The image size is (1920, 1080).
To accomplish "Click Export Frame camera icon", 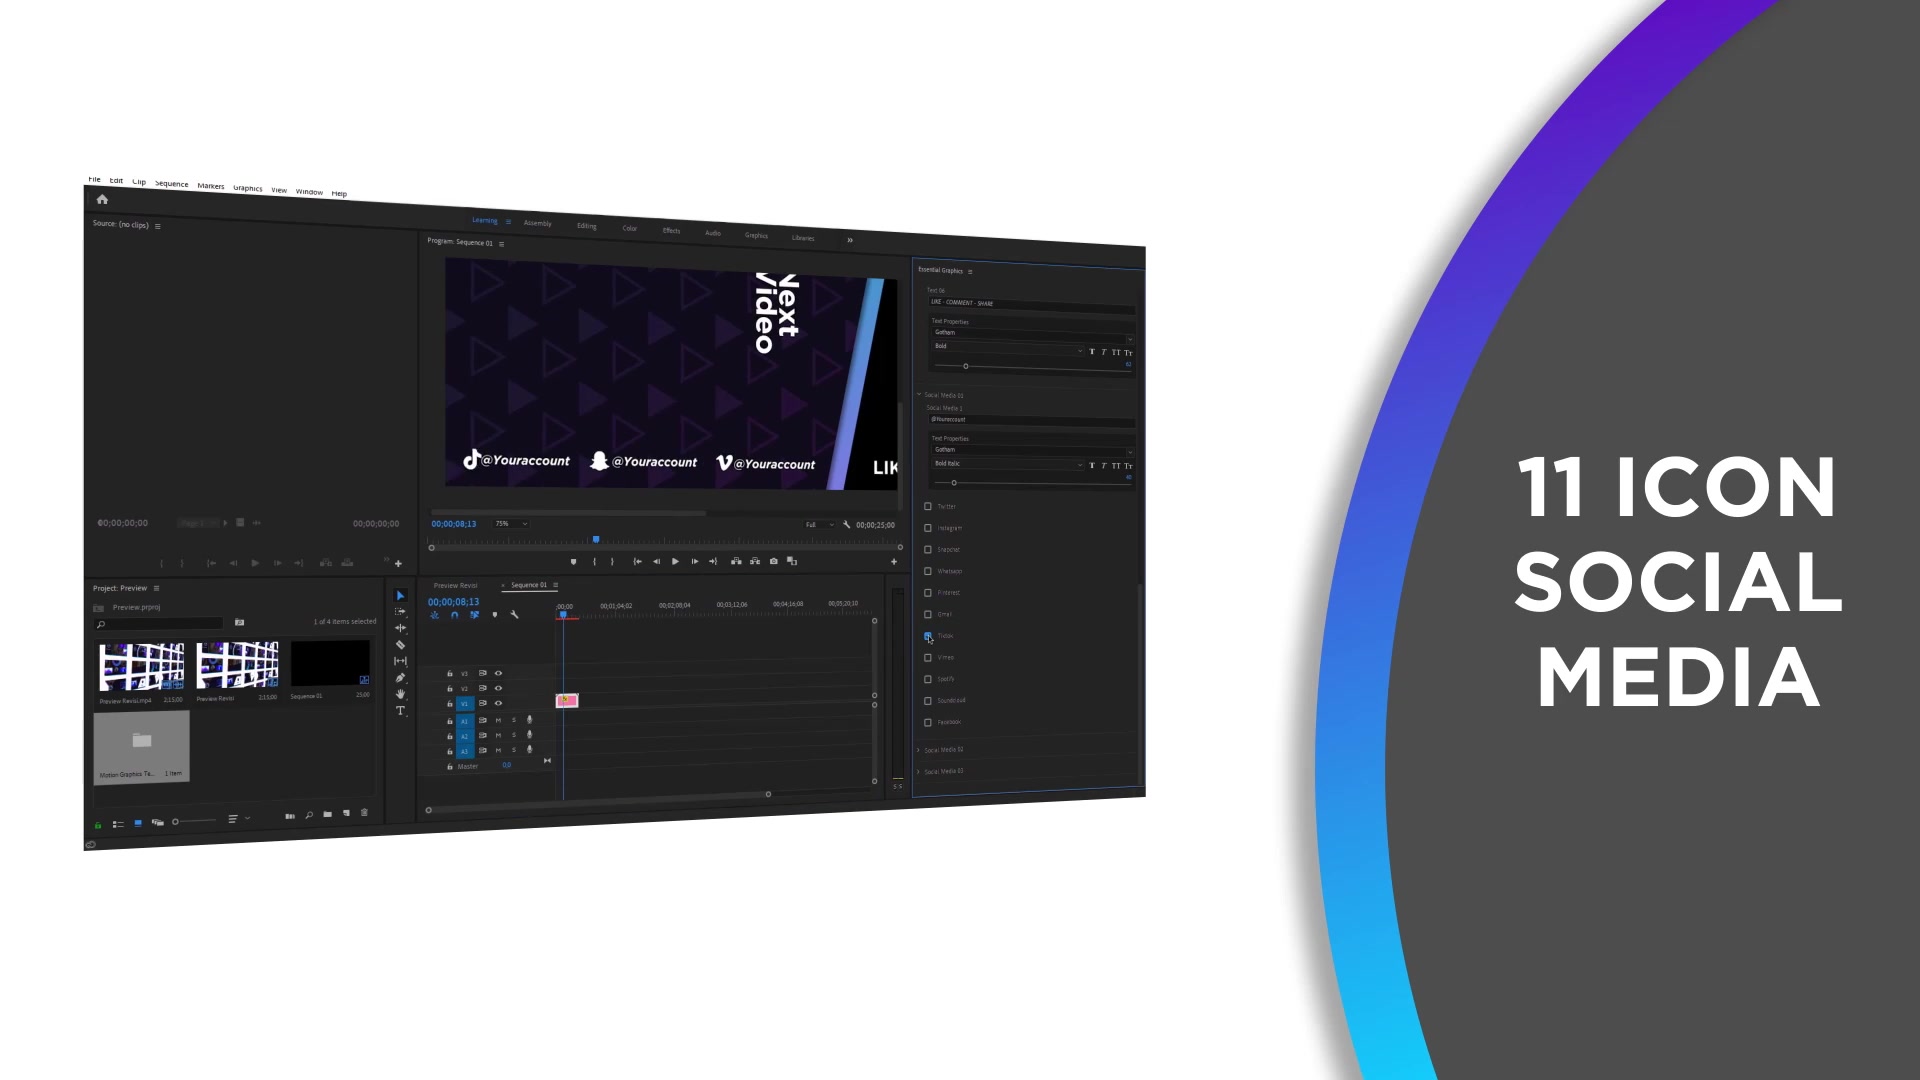I will pos(773,561).
